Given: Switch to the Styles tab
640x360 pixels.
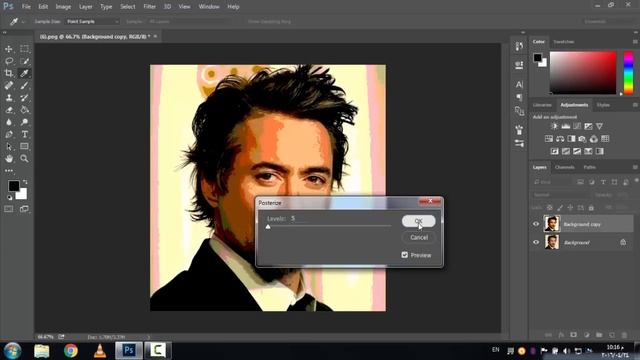Looking at the screenshot, I should tap(603, 105).
